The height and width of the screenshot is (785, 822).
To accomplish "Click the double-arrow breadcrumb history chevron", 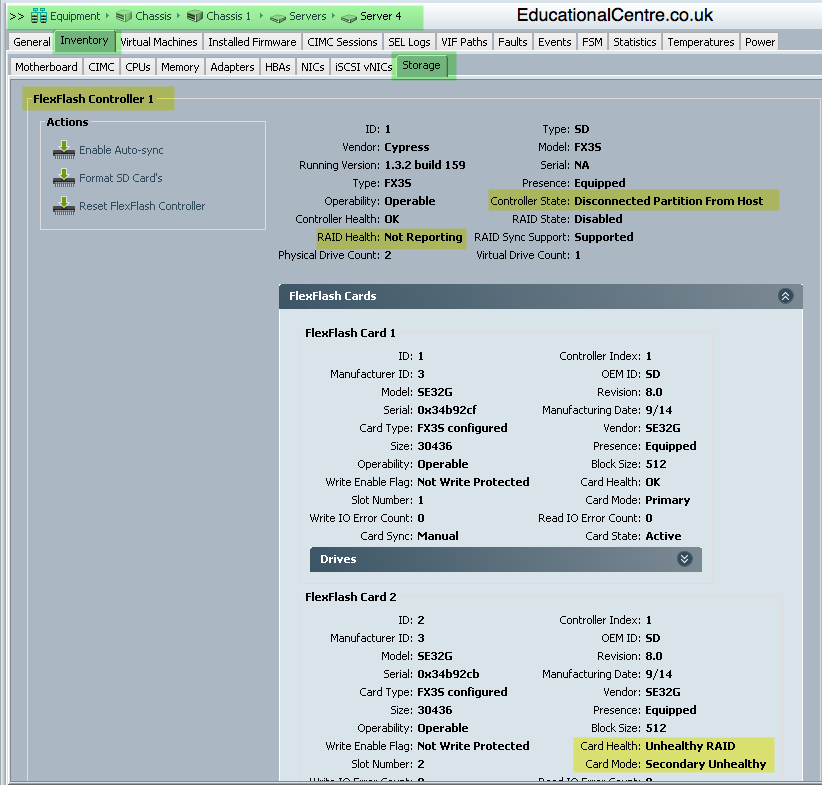I will (17, 17).
